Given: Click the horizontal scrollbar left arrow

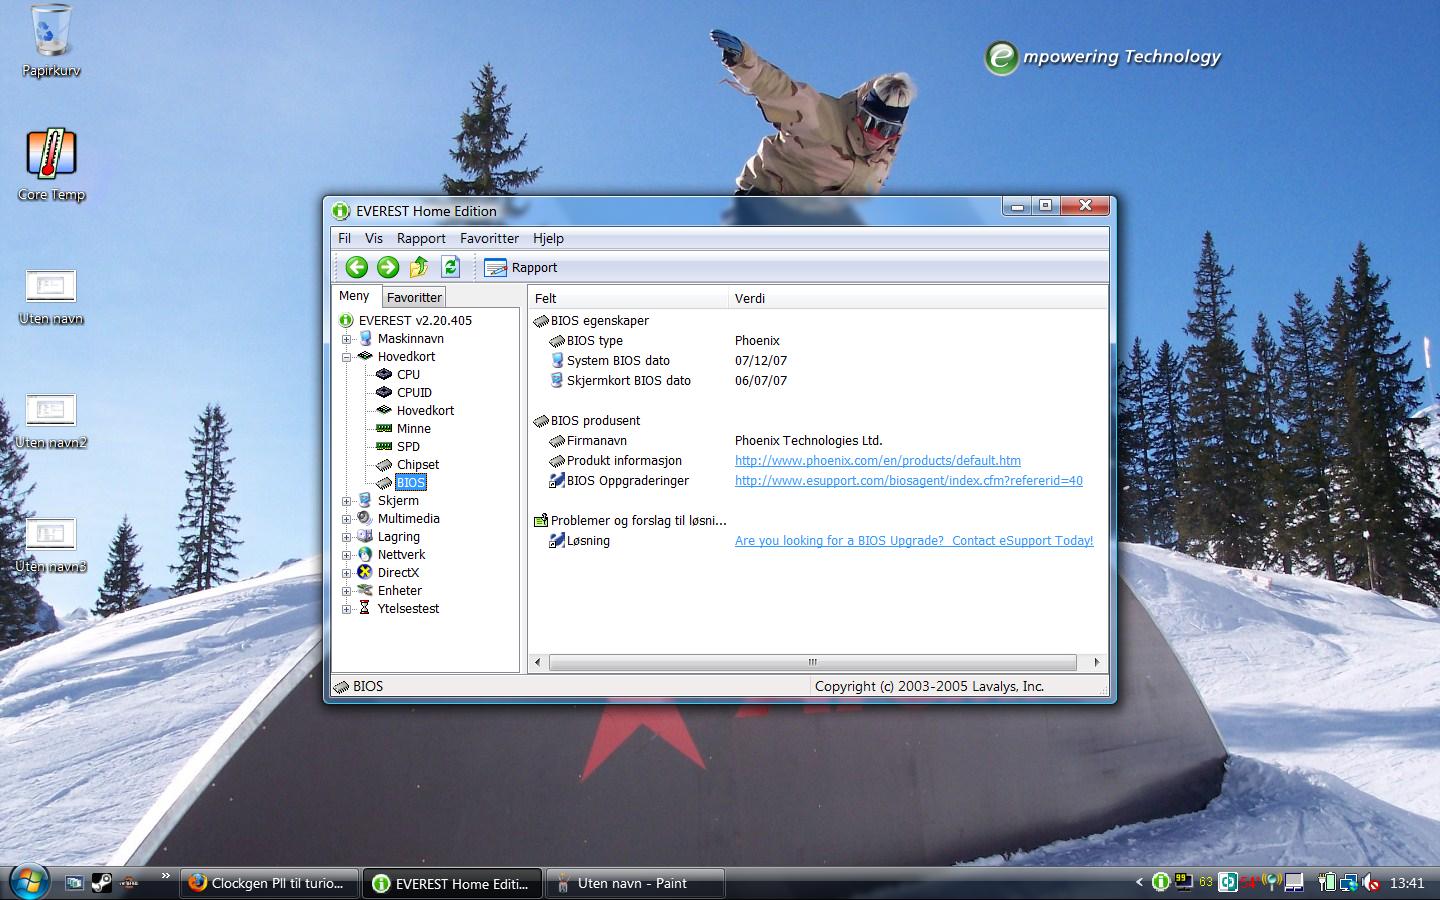Looking at the screenshot, I should tap(538, 662).
